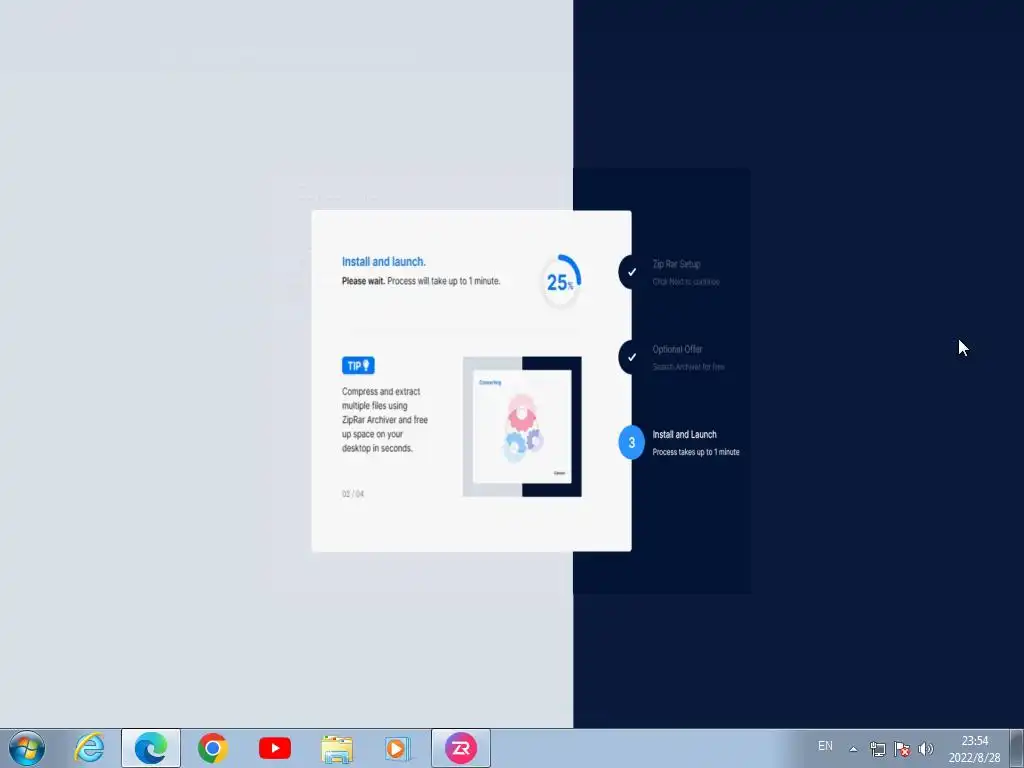Viewport: 1024px width, 768px height.
Task: Open Internet Explorer from the taskbar
Action: 89,748
